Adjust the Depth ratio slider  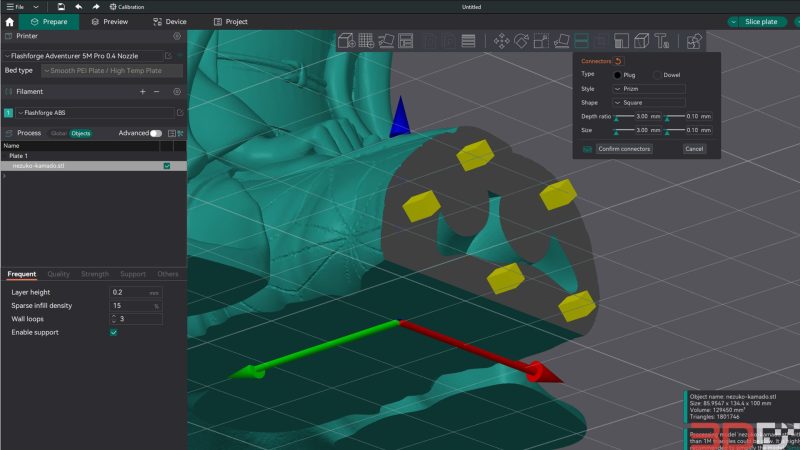click(624, 117)
